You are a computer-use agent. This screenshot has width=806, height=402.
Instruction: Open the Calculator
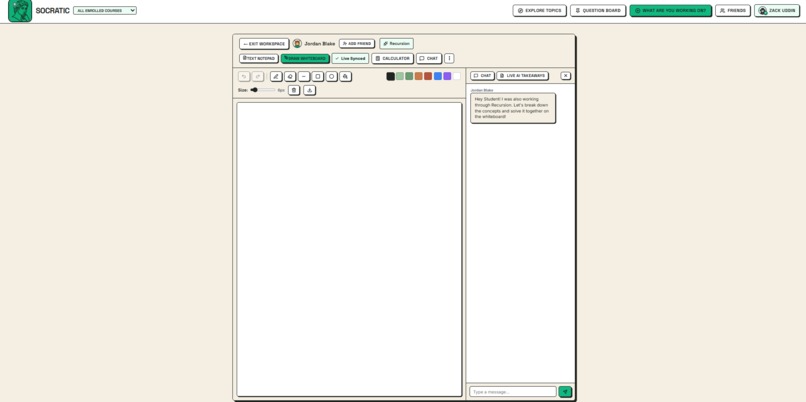[392, 59]
